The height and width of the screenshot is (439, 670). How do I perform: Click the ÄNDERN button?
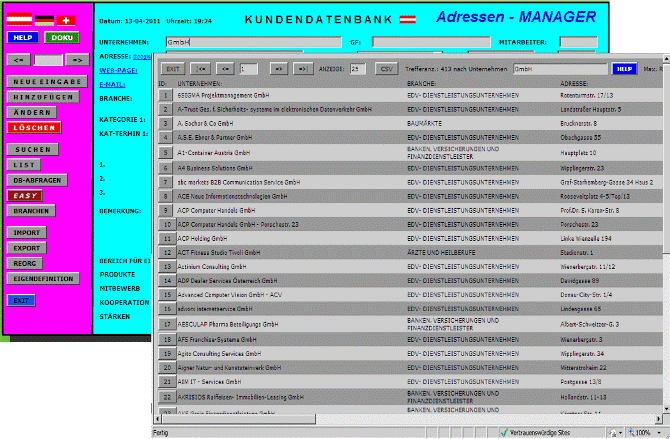click(x=32, y=112)
